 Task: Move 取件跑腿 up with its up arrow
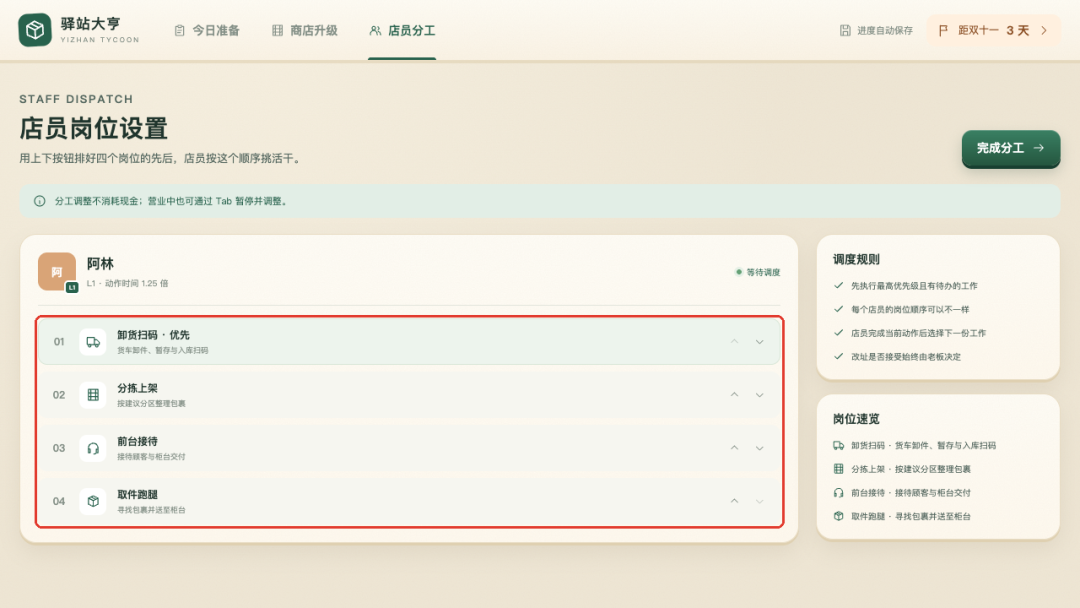734,501
